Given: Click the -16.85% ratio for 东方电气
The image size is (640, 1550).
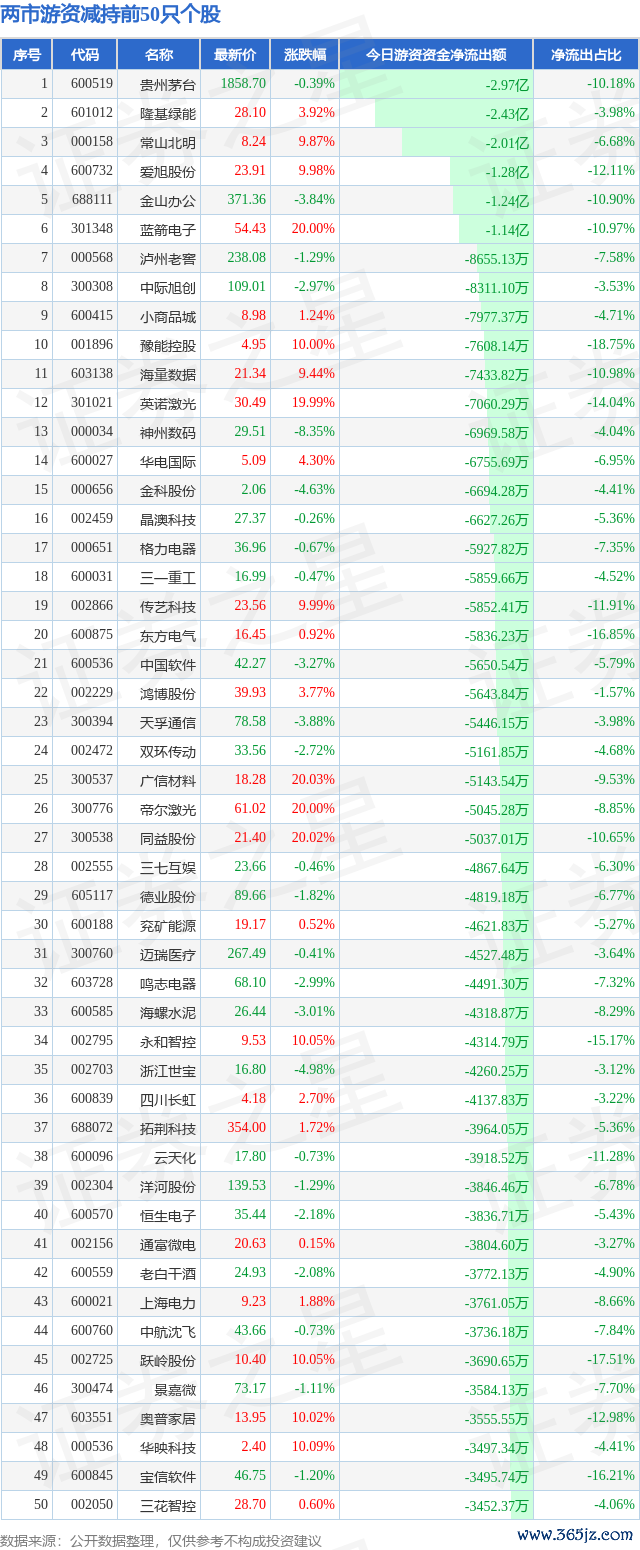Looking at the screenshot, I should (610, 635).
